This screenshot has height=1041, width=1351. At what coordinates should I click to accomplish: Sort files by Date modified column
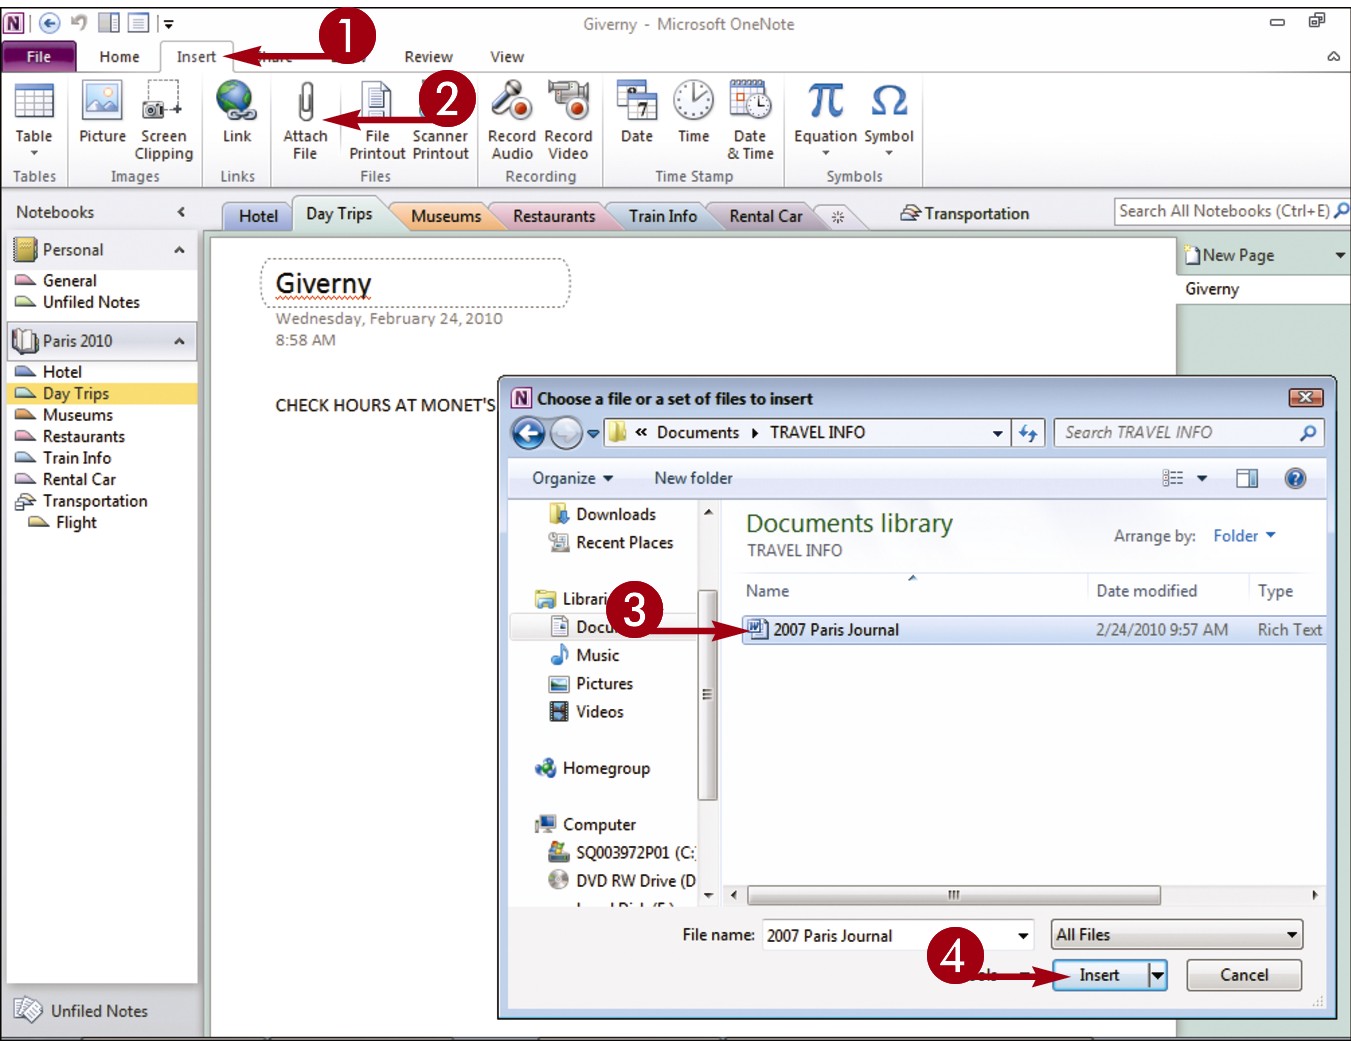point(1146,591)
